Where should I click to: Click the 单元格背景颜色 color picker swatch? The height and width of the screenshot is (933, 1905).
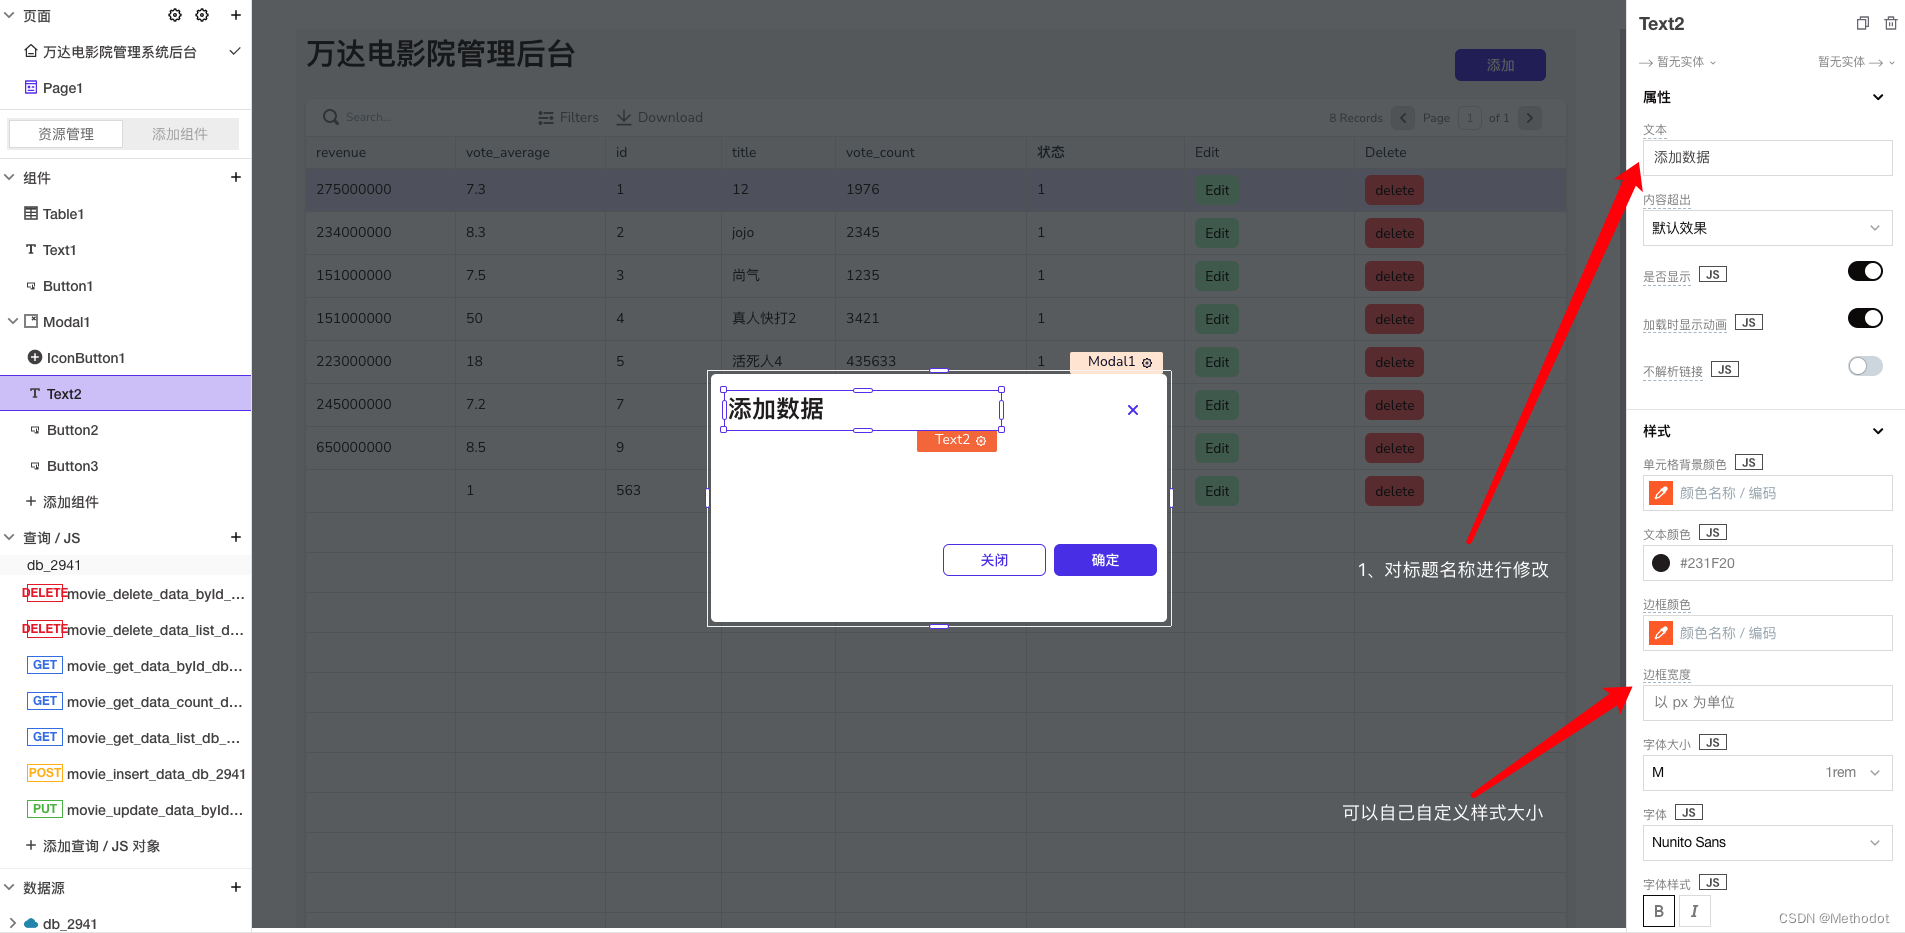pyautogui.click(x=1661, y=493)
